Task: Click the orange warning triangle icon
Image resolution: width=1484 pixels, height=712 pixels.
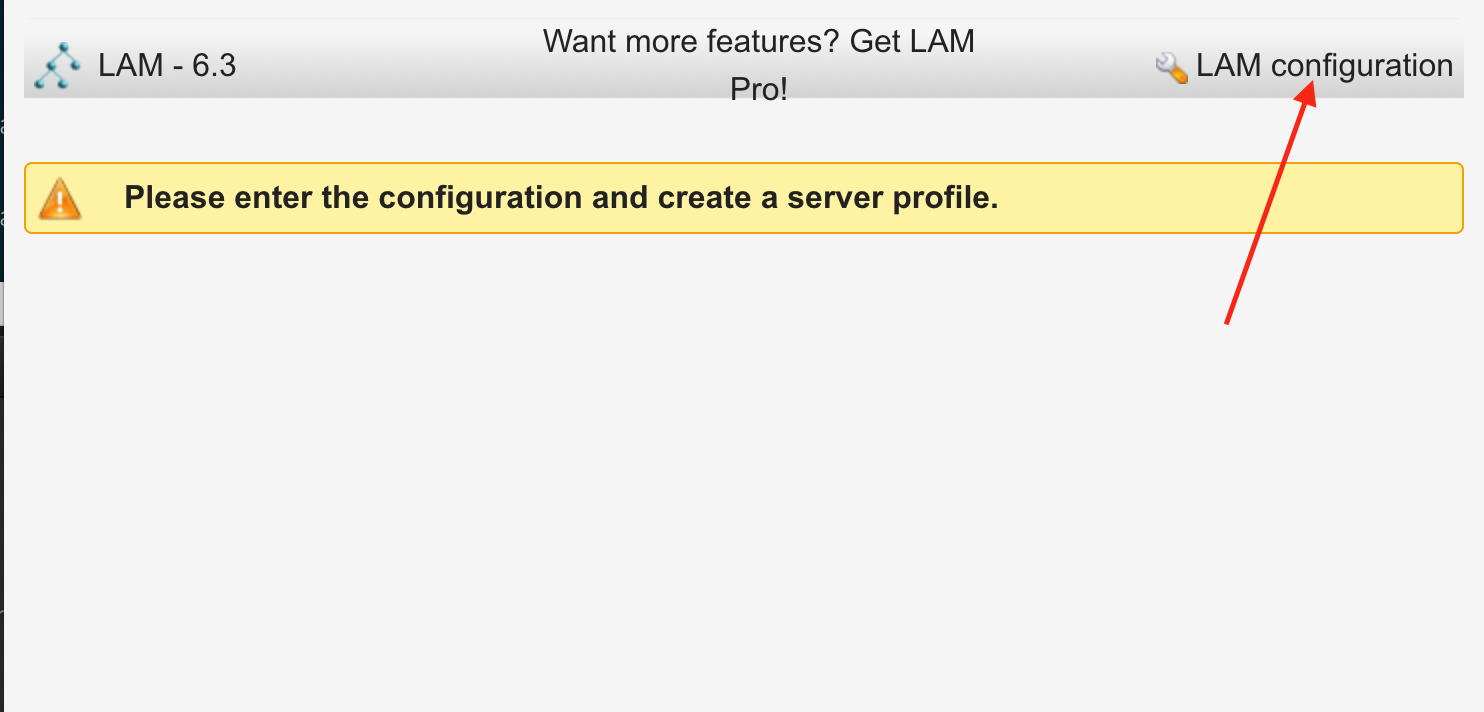Action: tap(60, 198)
